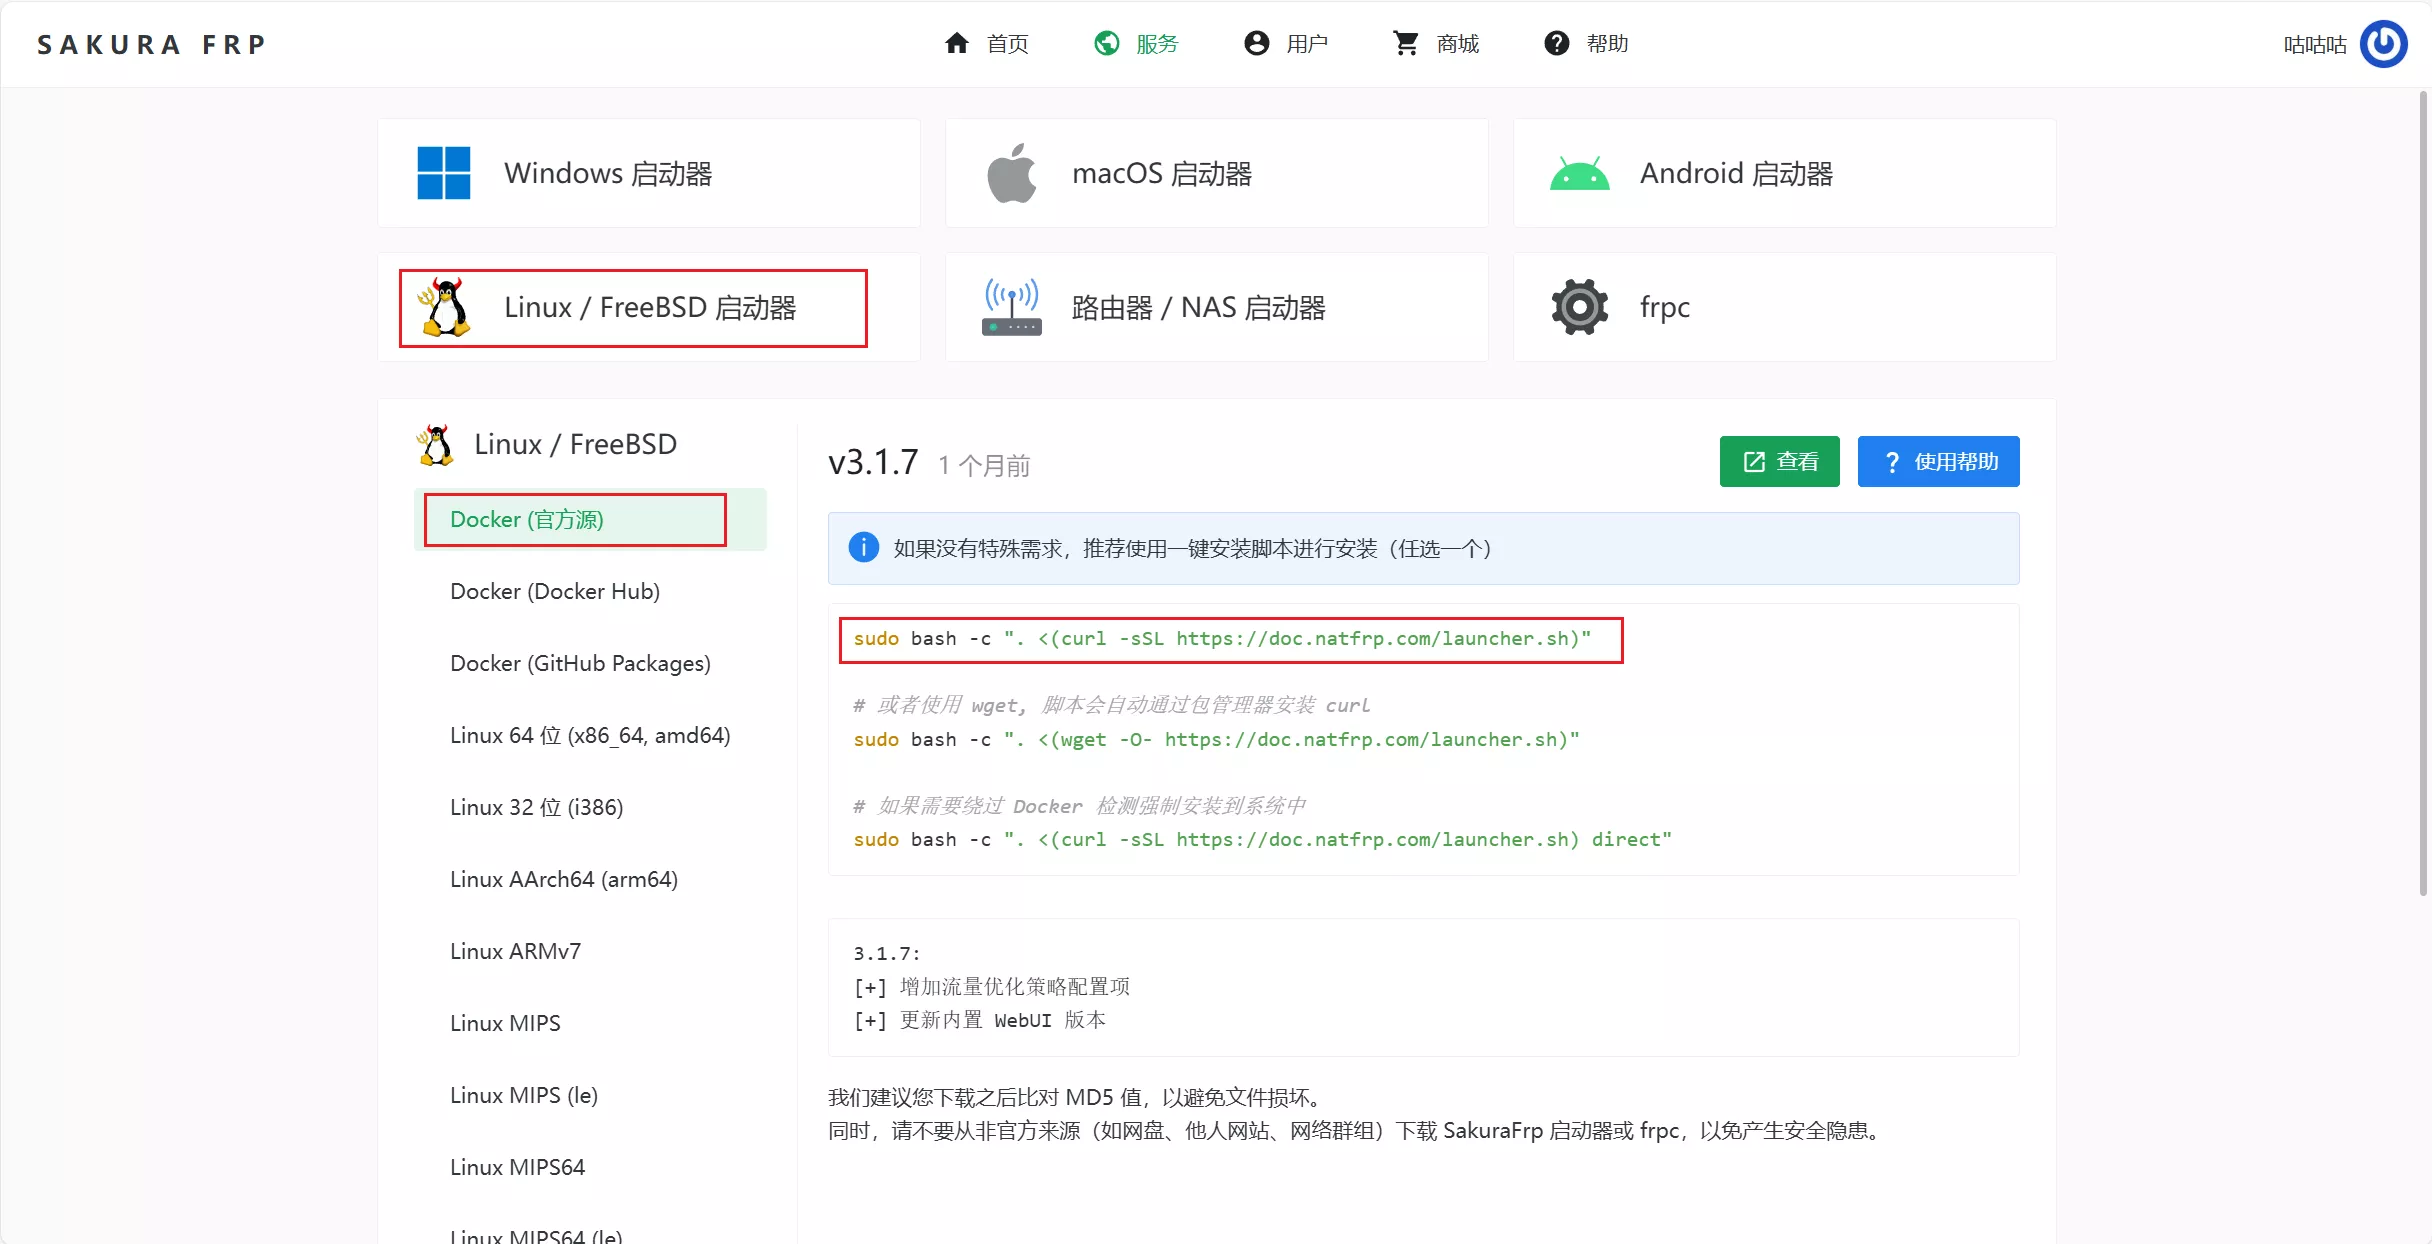Click the curl launcher.sh install command
This screenshot has width=2432, height=1244.
1222,639
